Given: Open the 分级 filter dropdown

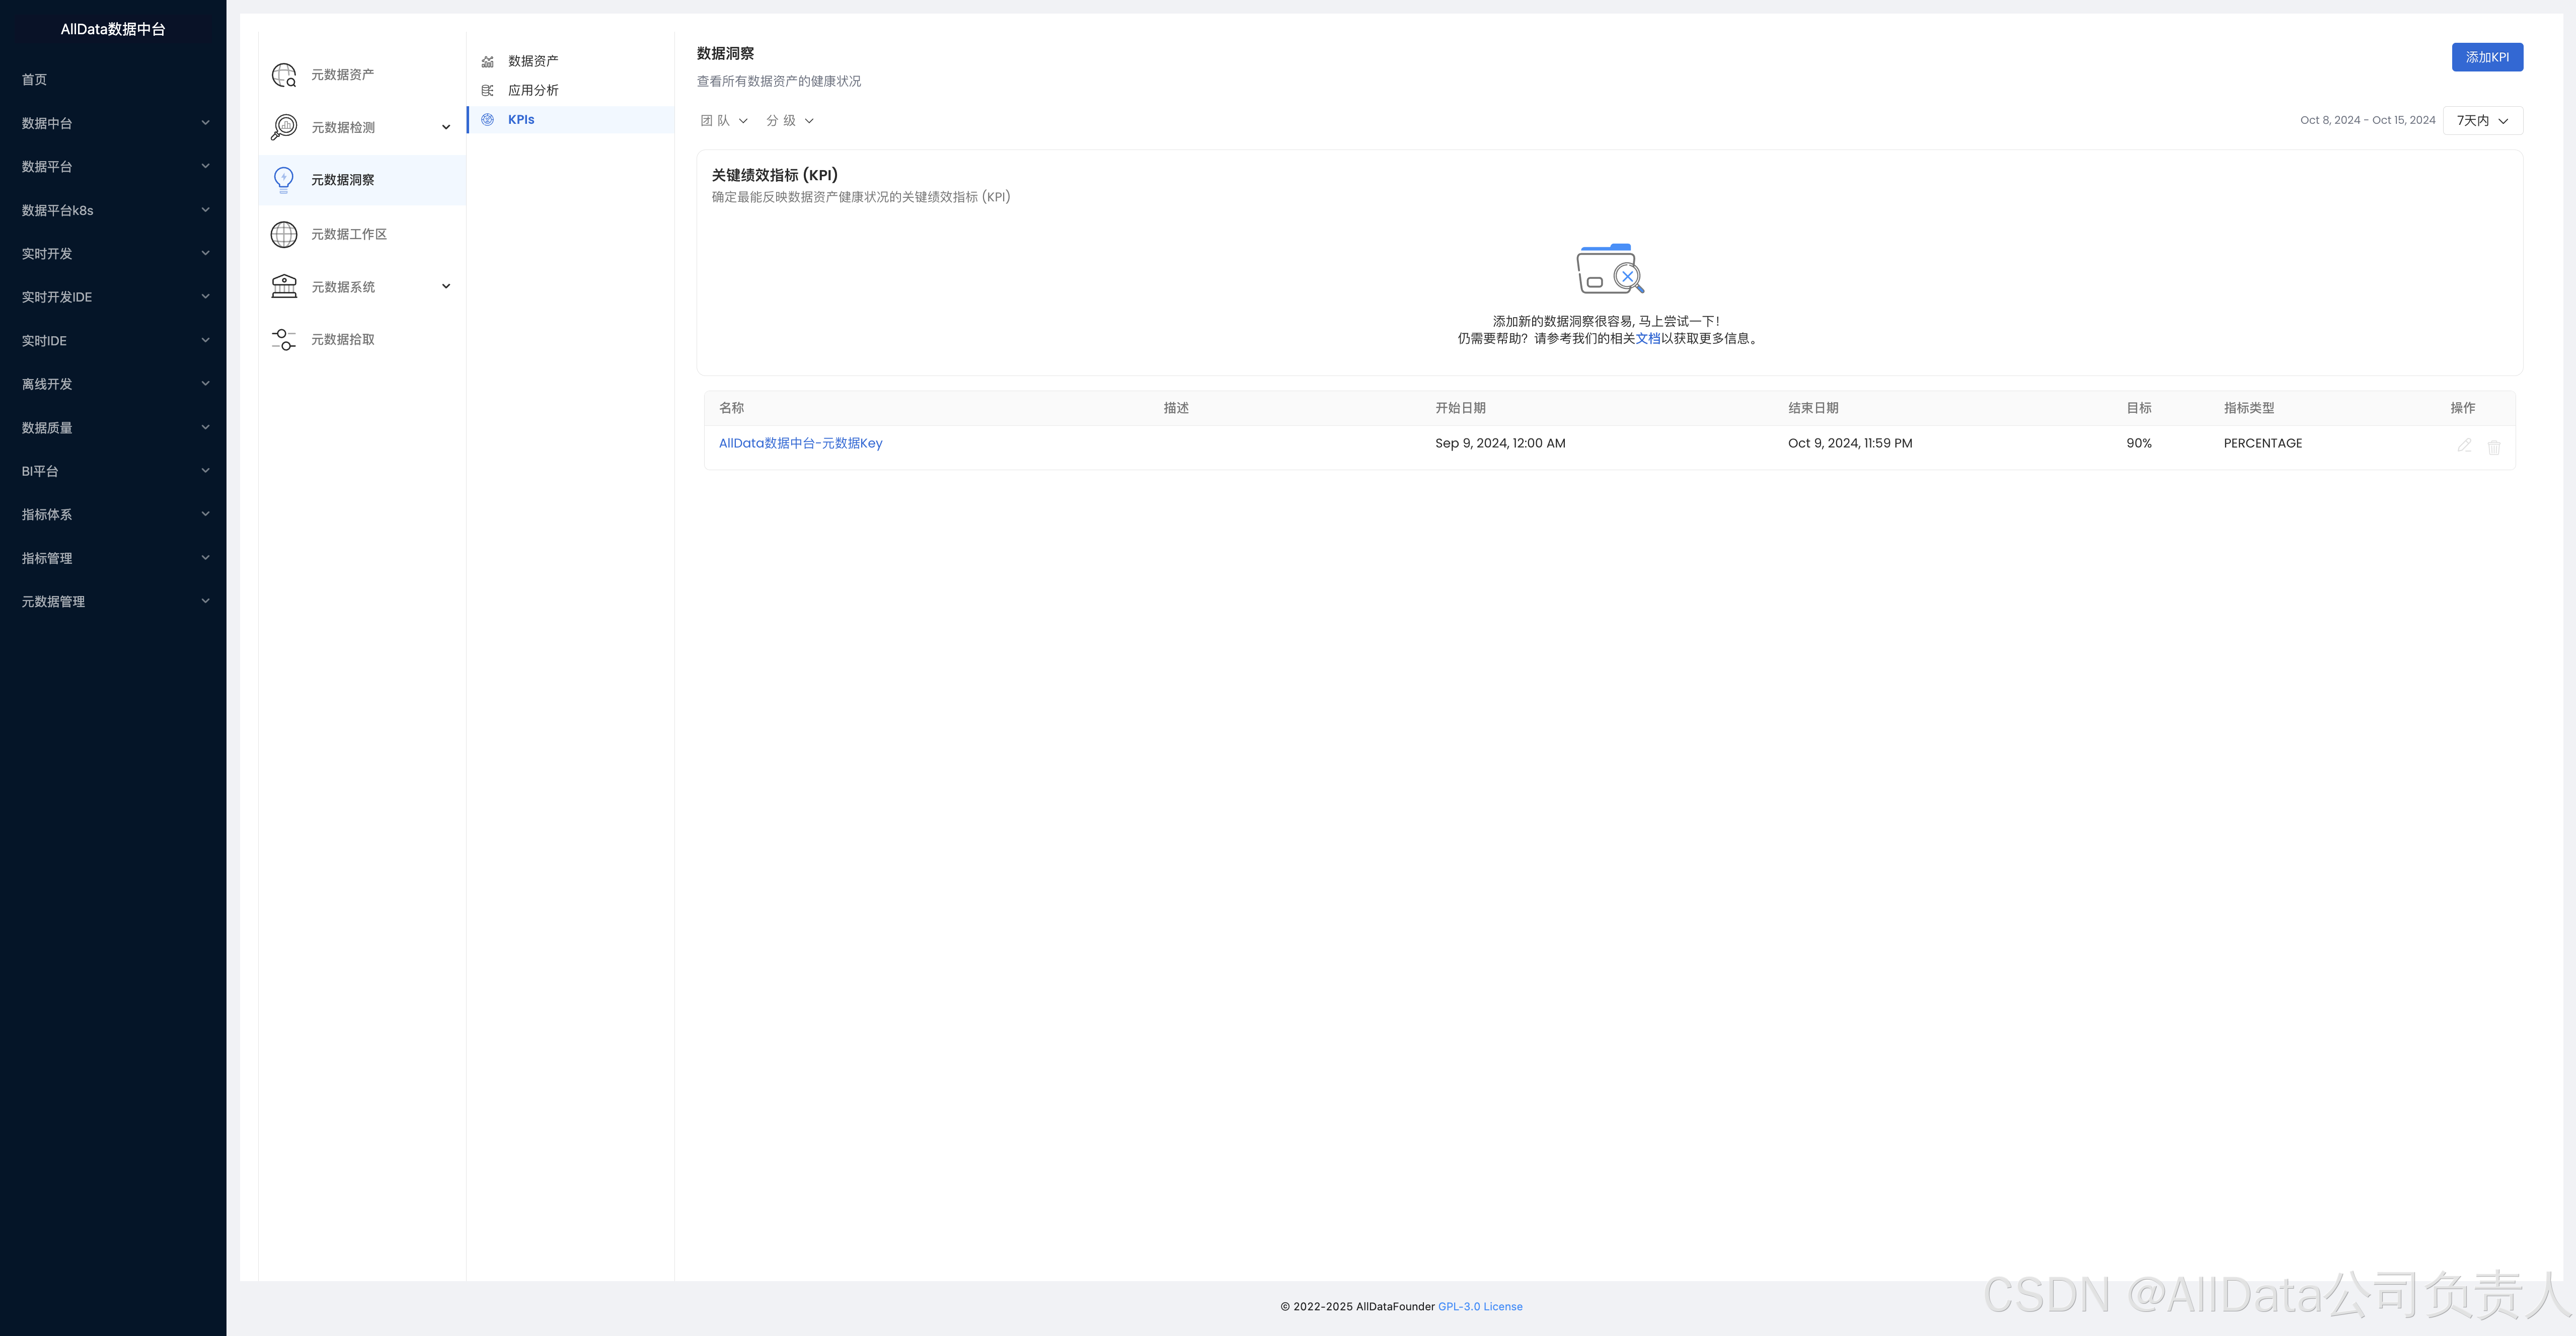Looking at the screenshot, I should (790, 121).
